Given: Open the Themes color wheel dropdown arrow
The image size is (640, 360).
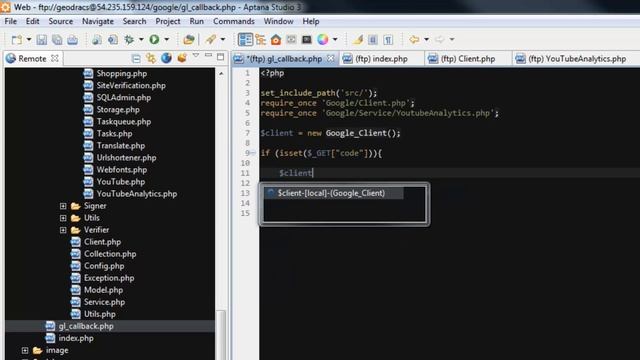Looking at the screenshot, I should [335, 40].
